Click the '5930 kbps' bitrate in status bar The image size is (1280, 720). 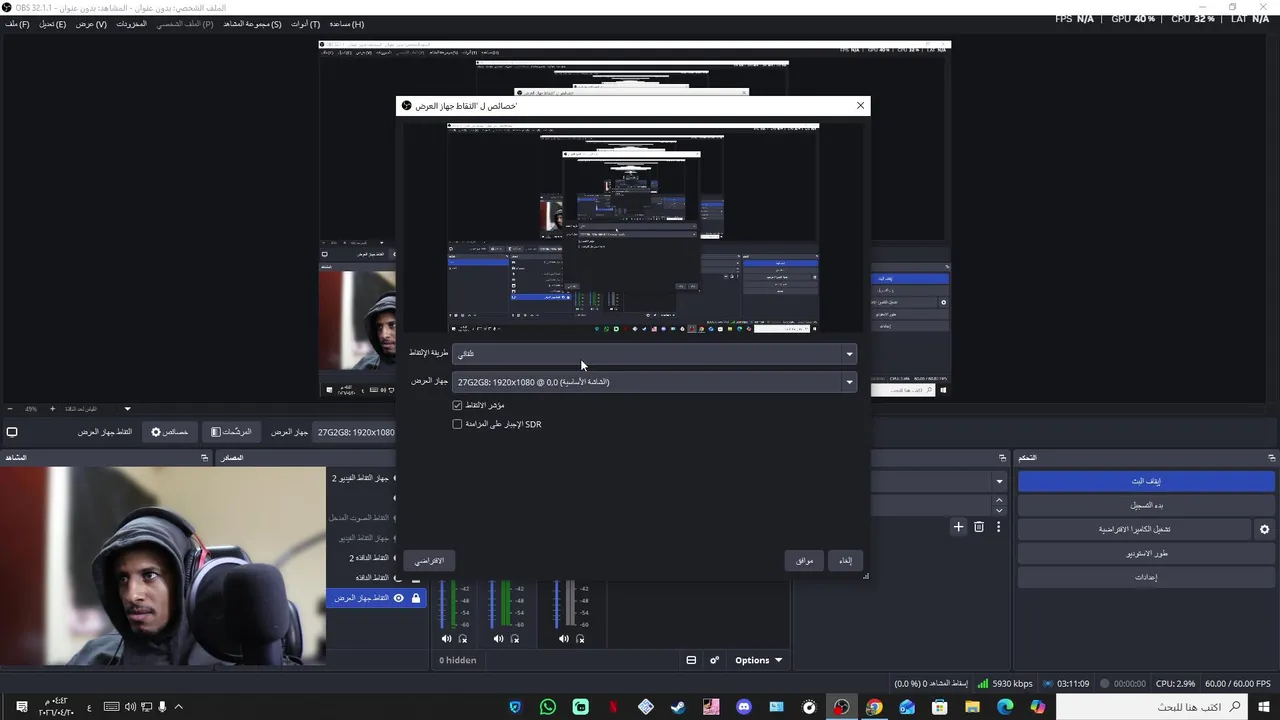tap(1012, 684)
